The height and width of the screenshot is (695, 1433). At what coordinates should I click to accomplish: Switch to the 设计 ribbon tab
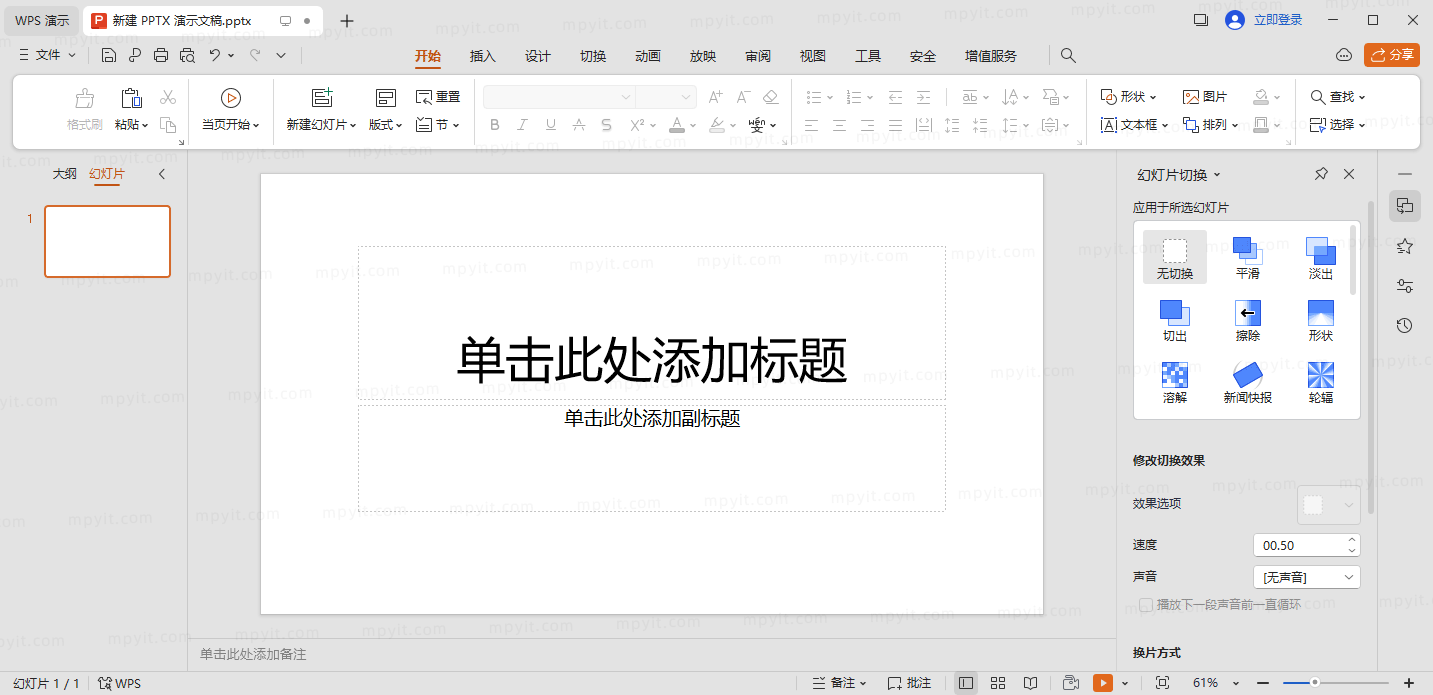point(538,56)
